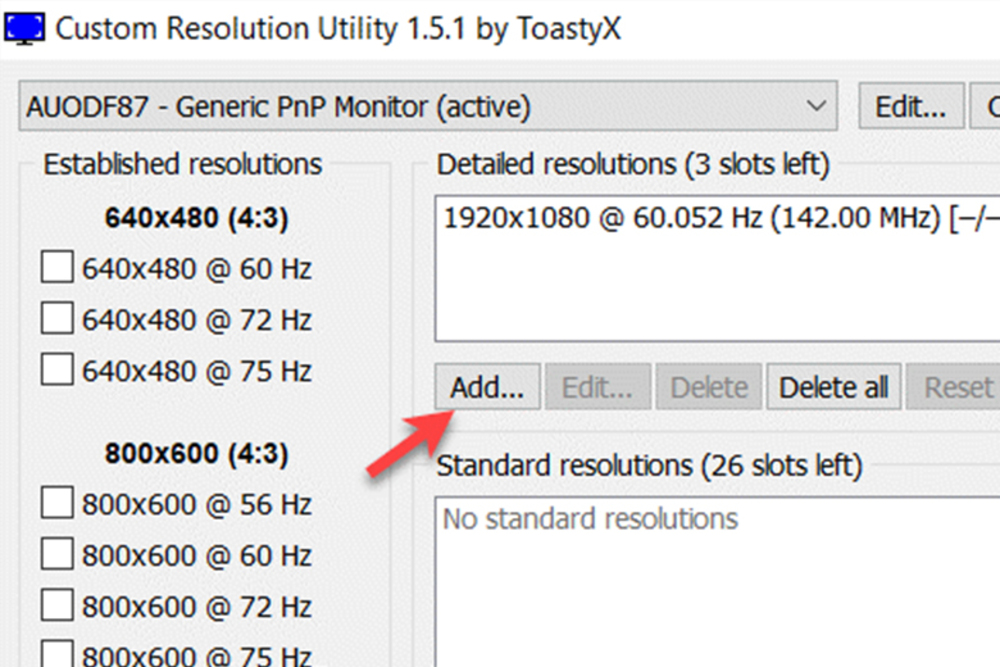Select the 1920x1080 @ 60.052 Hz entry
Image resolution: width=1000 pixels, height=667 pixels.
tap(700, 218)
